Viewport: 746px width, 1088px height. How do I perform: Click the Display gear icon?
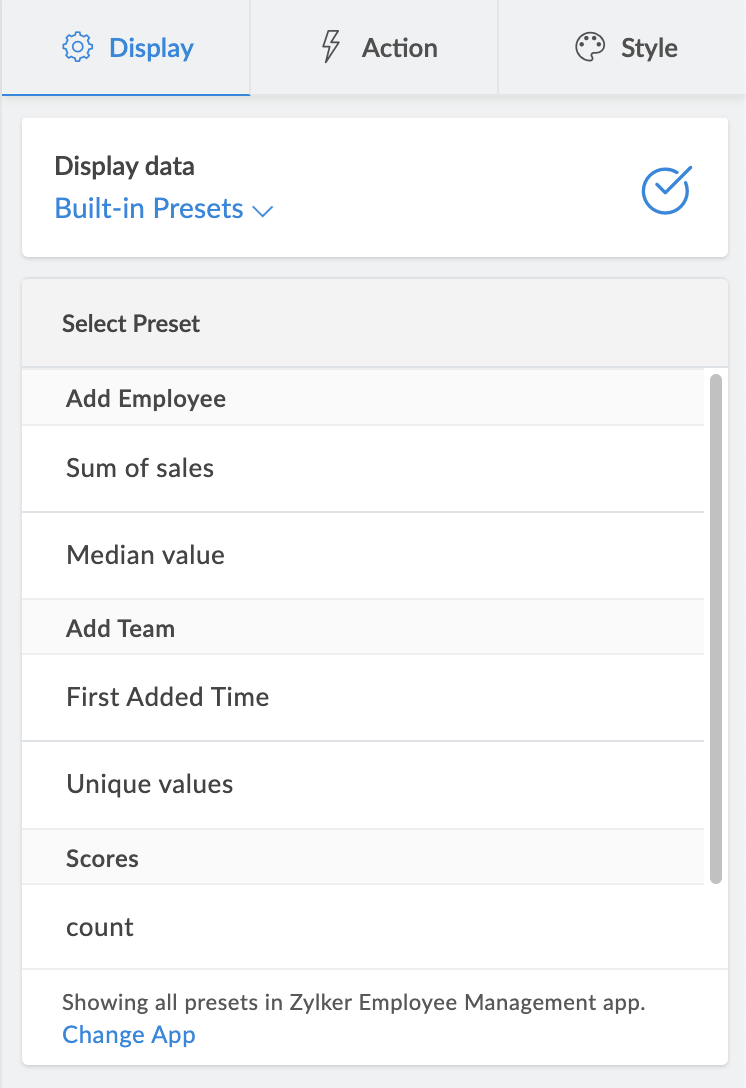[77, 48]
